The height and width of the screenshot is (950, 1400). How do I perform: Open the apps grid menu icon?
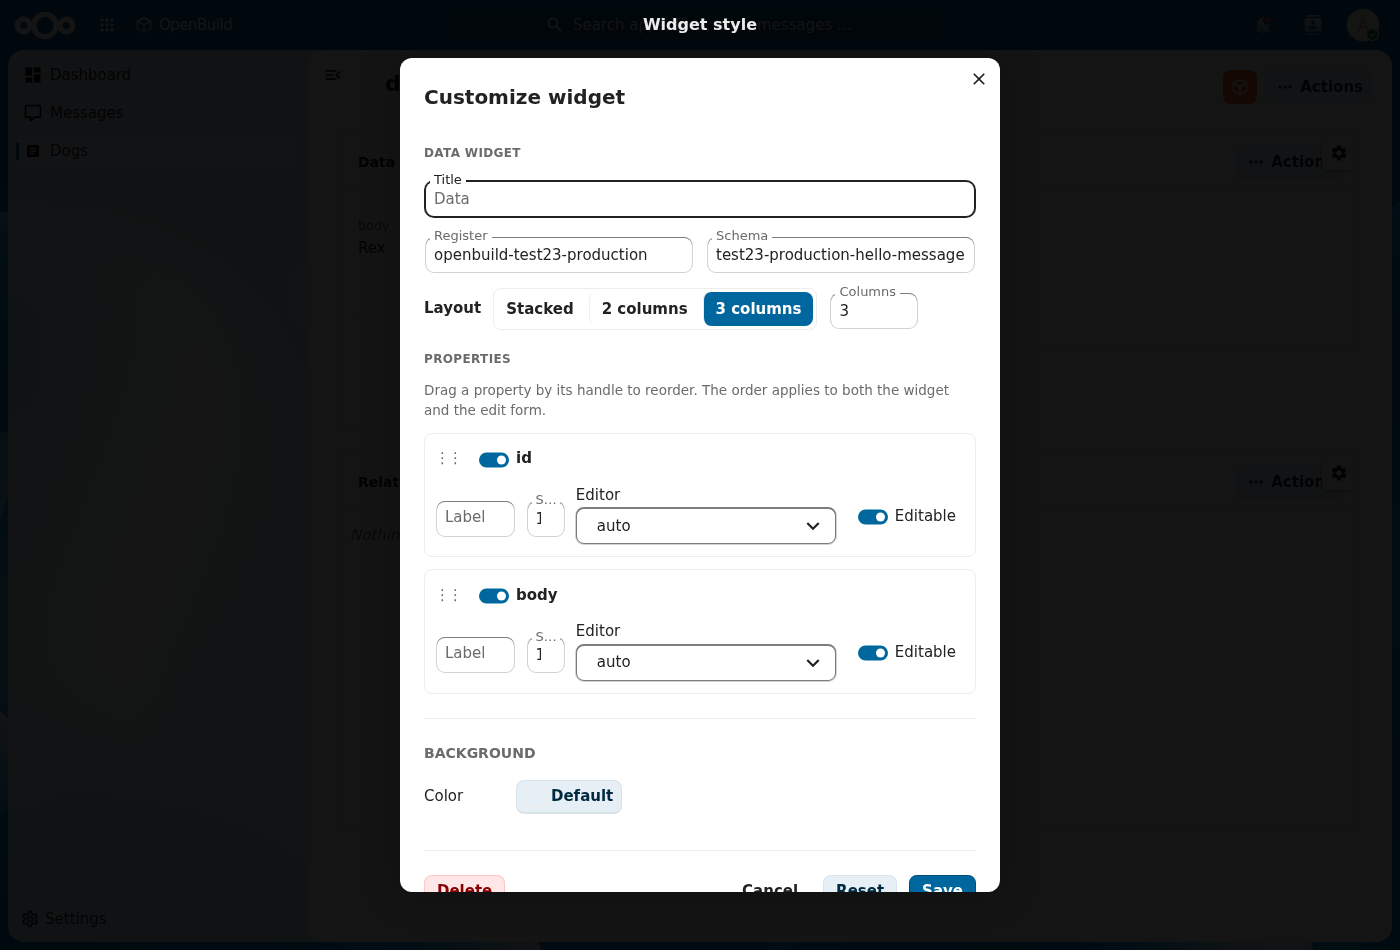coord(107,25)
